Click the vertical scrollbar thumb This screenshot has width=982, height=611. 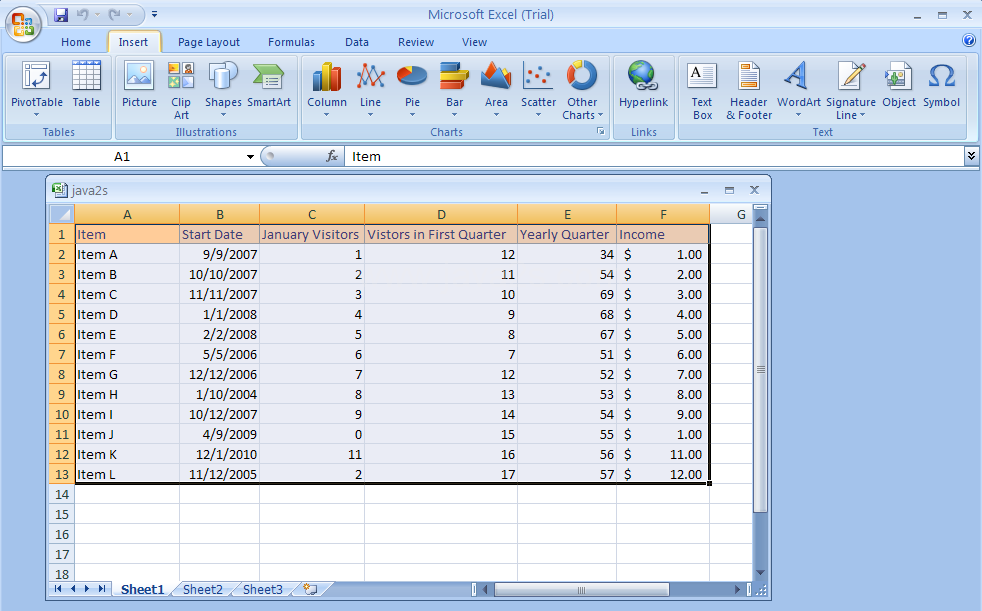coord(760,369)
